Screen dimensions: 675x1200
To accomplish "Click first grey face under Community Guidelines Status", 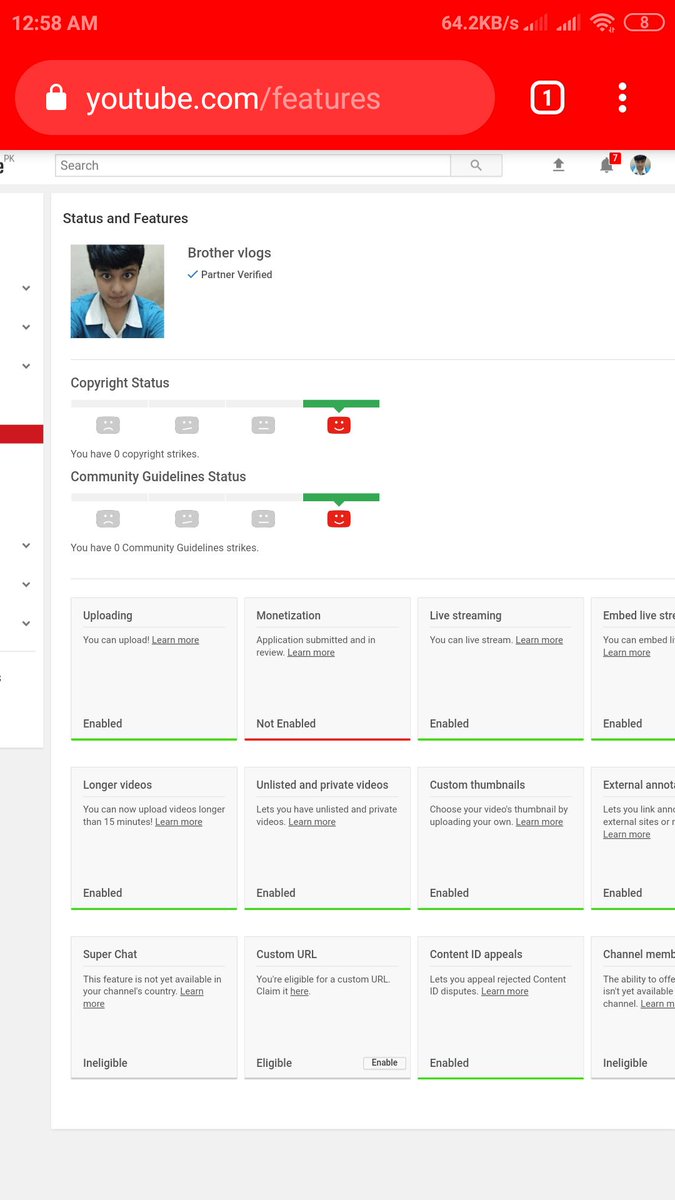I will [108, 518].
